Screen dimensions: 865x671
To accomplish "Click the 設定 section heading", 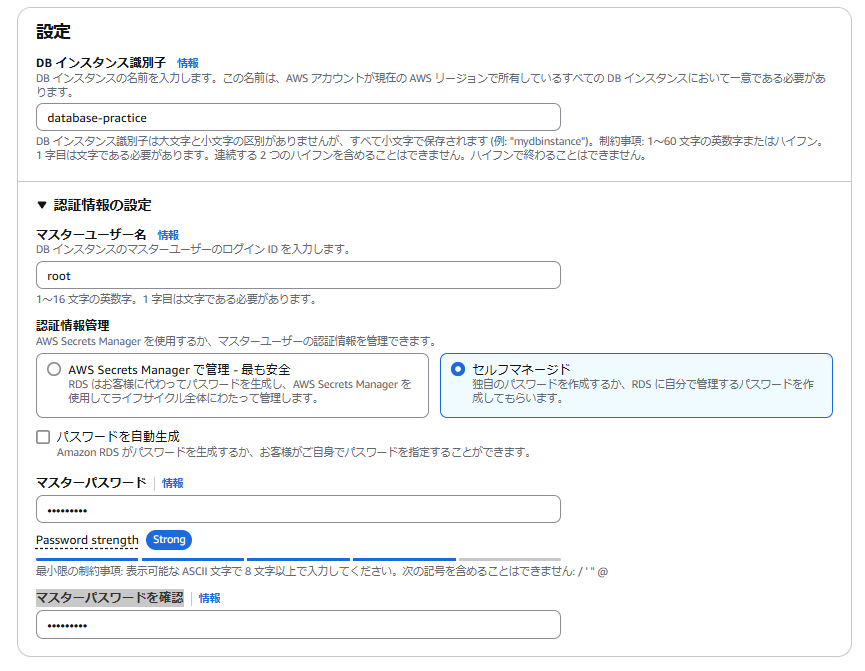I will coord(49,31).
